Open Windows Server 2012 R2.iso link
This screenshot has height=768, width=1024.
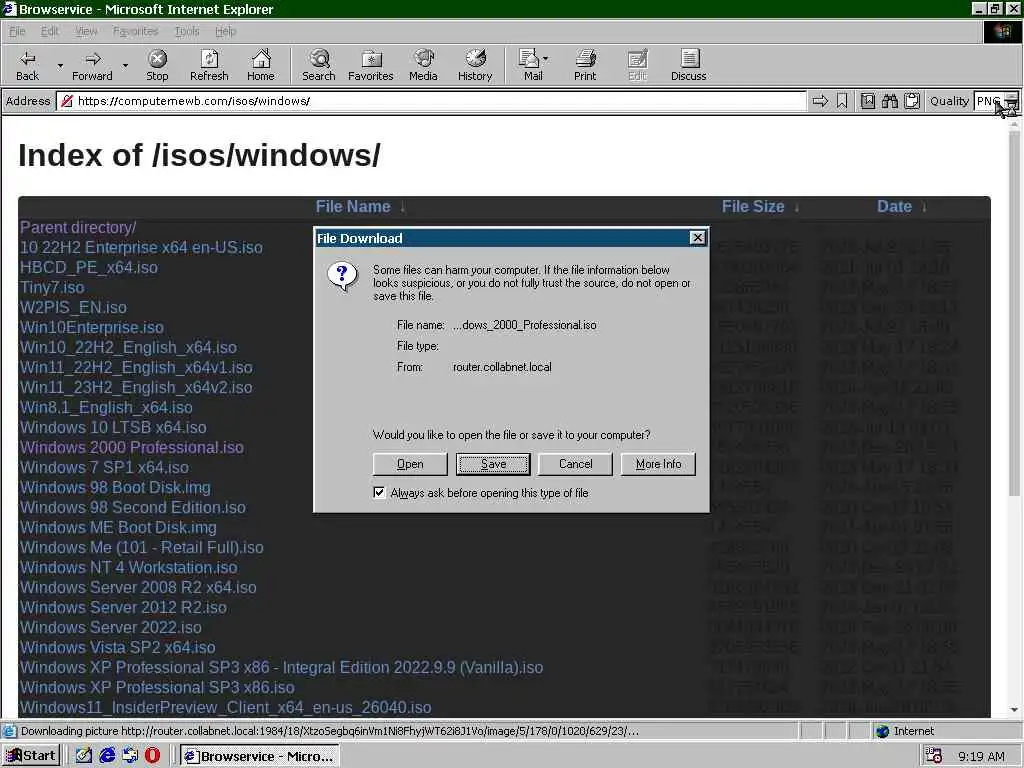coord(123,607)
